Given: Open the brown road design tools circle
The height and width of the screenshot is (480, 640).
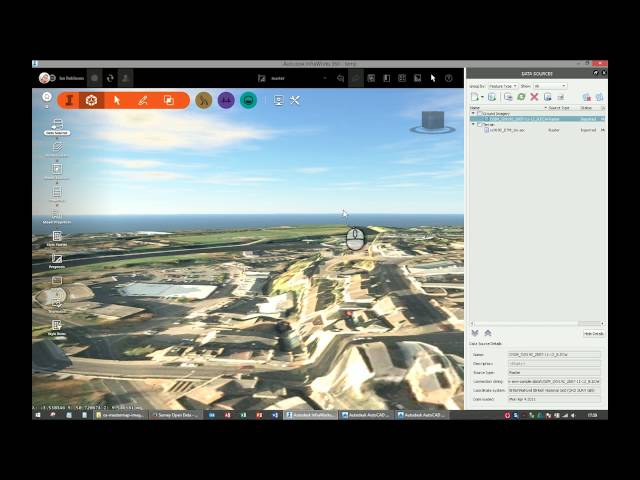Looking at the screenshot, I should 204,100.
